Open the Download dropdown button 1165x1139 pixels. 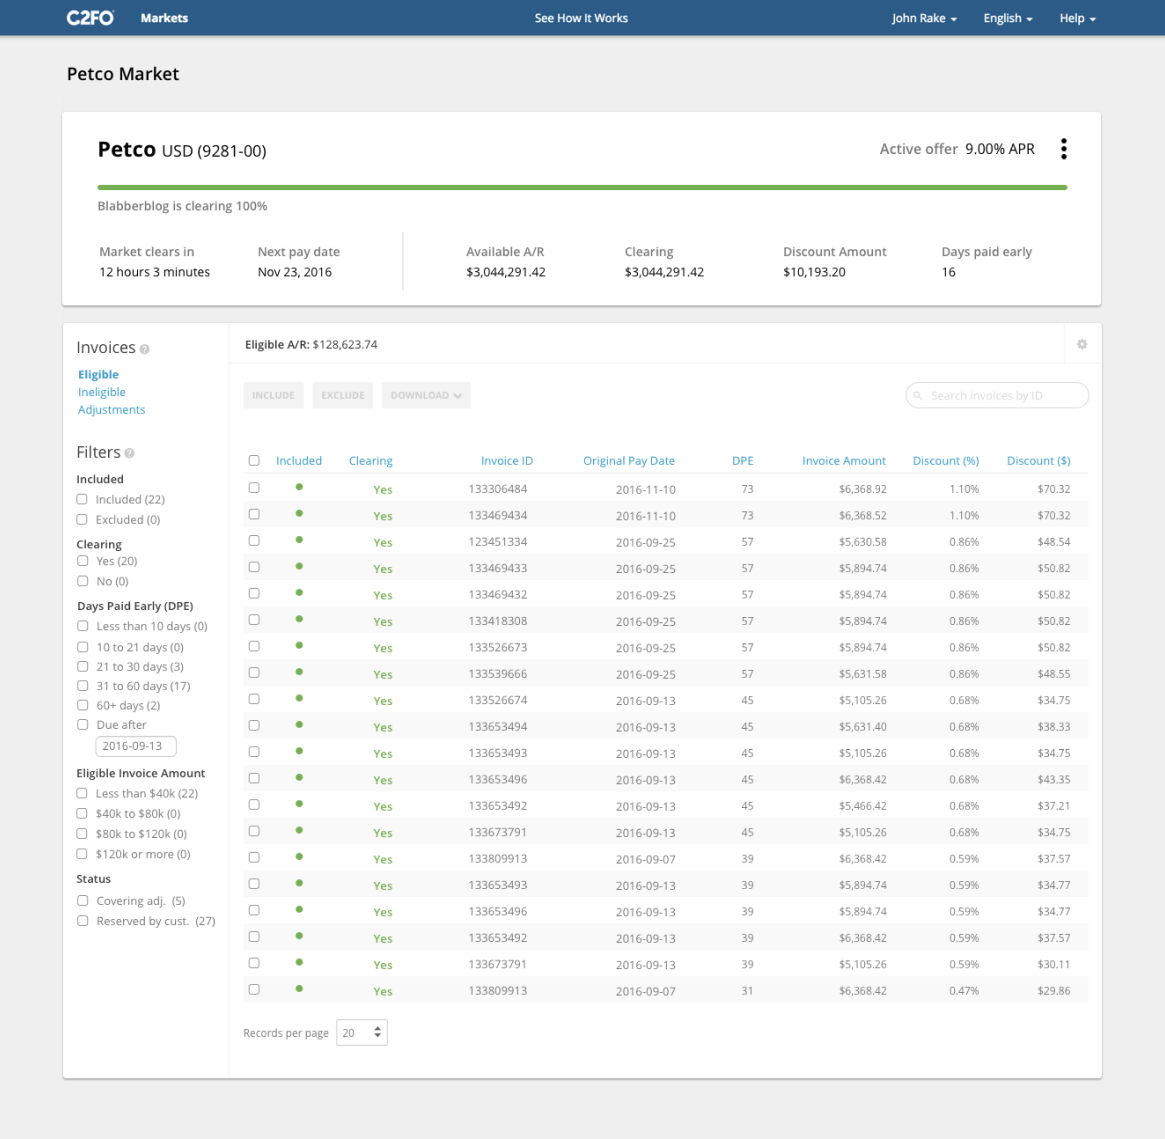tap(426, 395)
